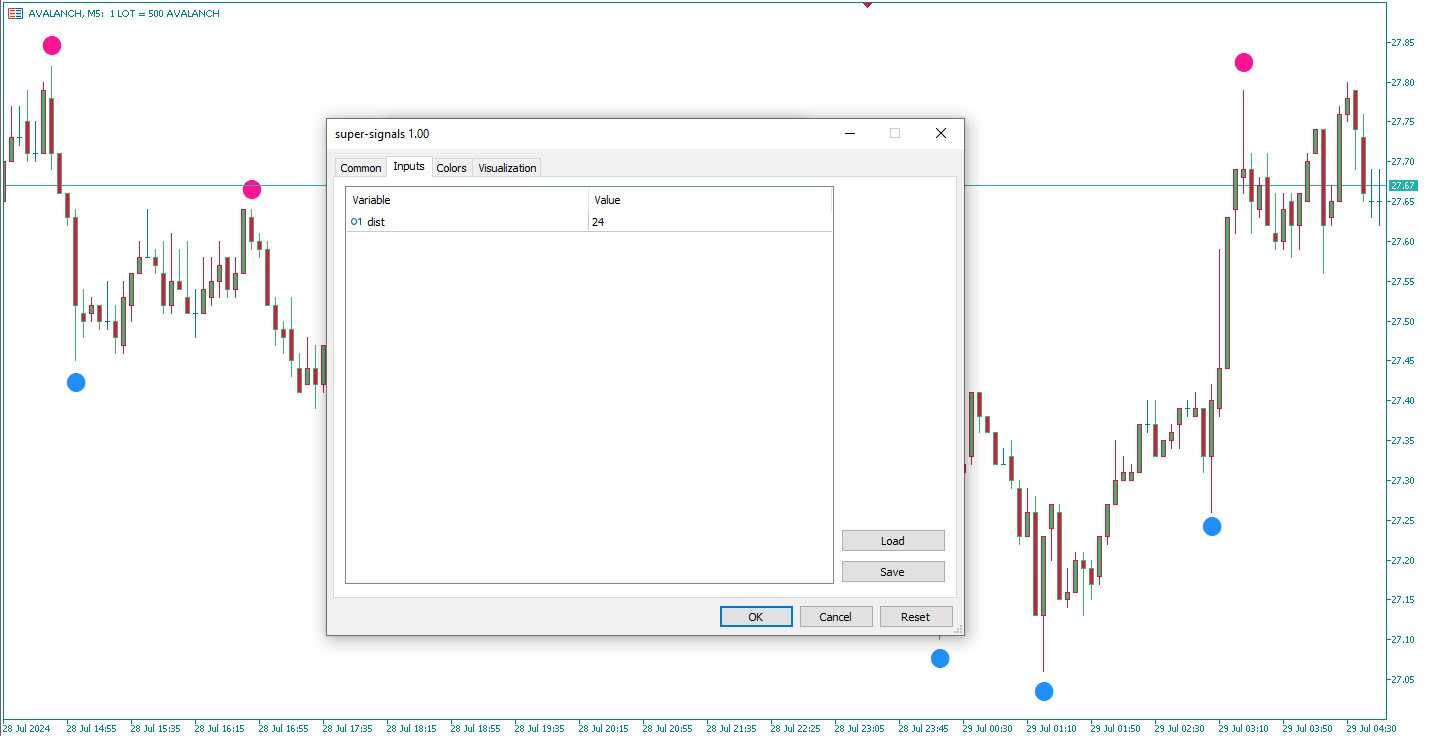Viewport: 1429px width, 736px height.
Task: Click the 01 variable type icon beside dist
Action: [x=357, y=222]
